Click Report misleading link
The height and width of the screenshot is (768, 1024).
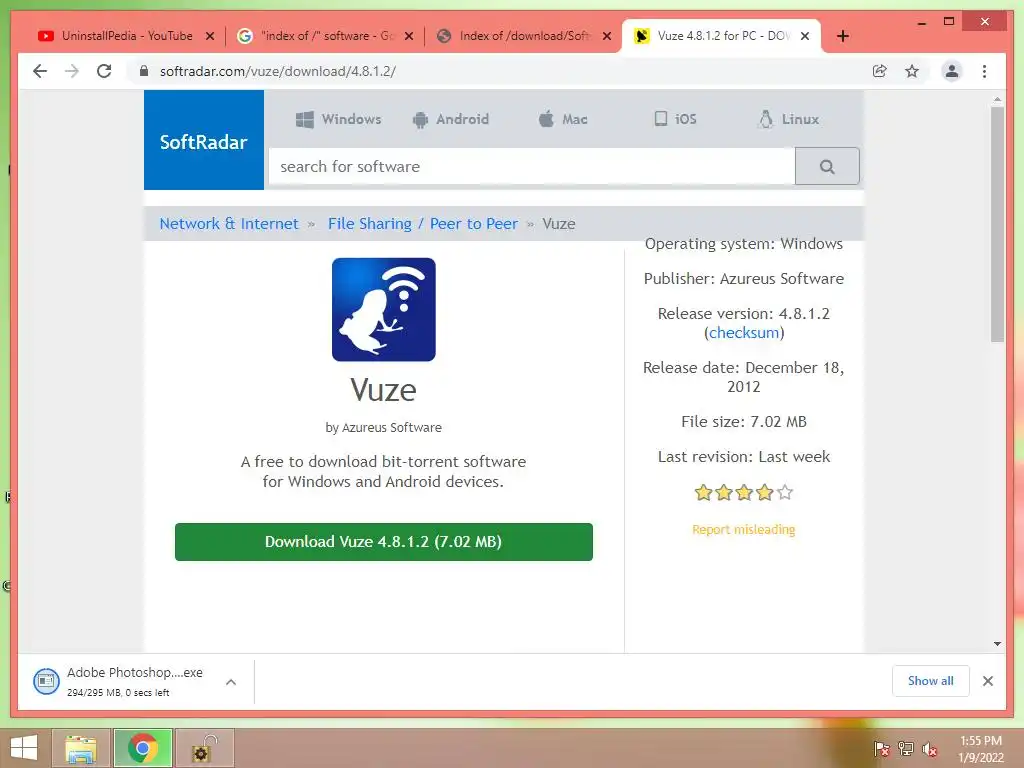click(744, 530)
